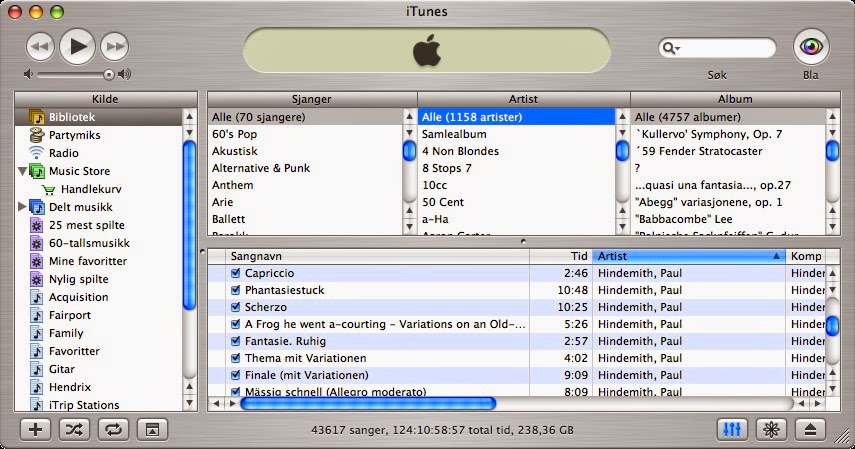This screenshot has width=855, height=449.
Task: Uncheck the Finale (mit Variationen) checkbox
Action: [x=236, y=375]
